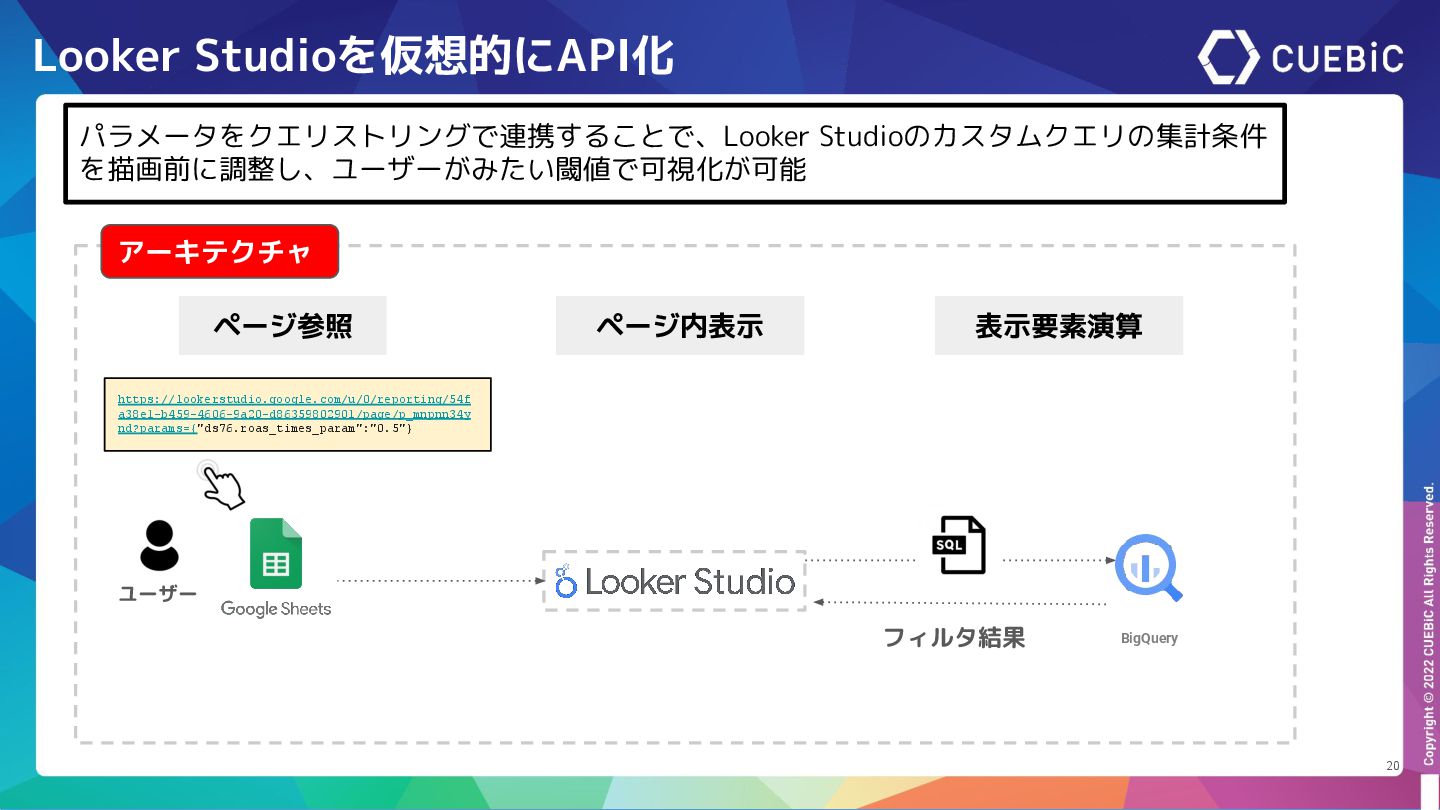Screen dimensions: 1440x810
Task: Click the パラメータ description paragraph box
Action: [x=675, y=153]
